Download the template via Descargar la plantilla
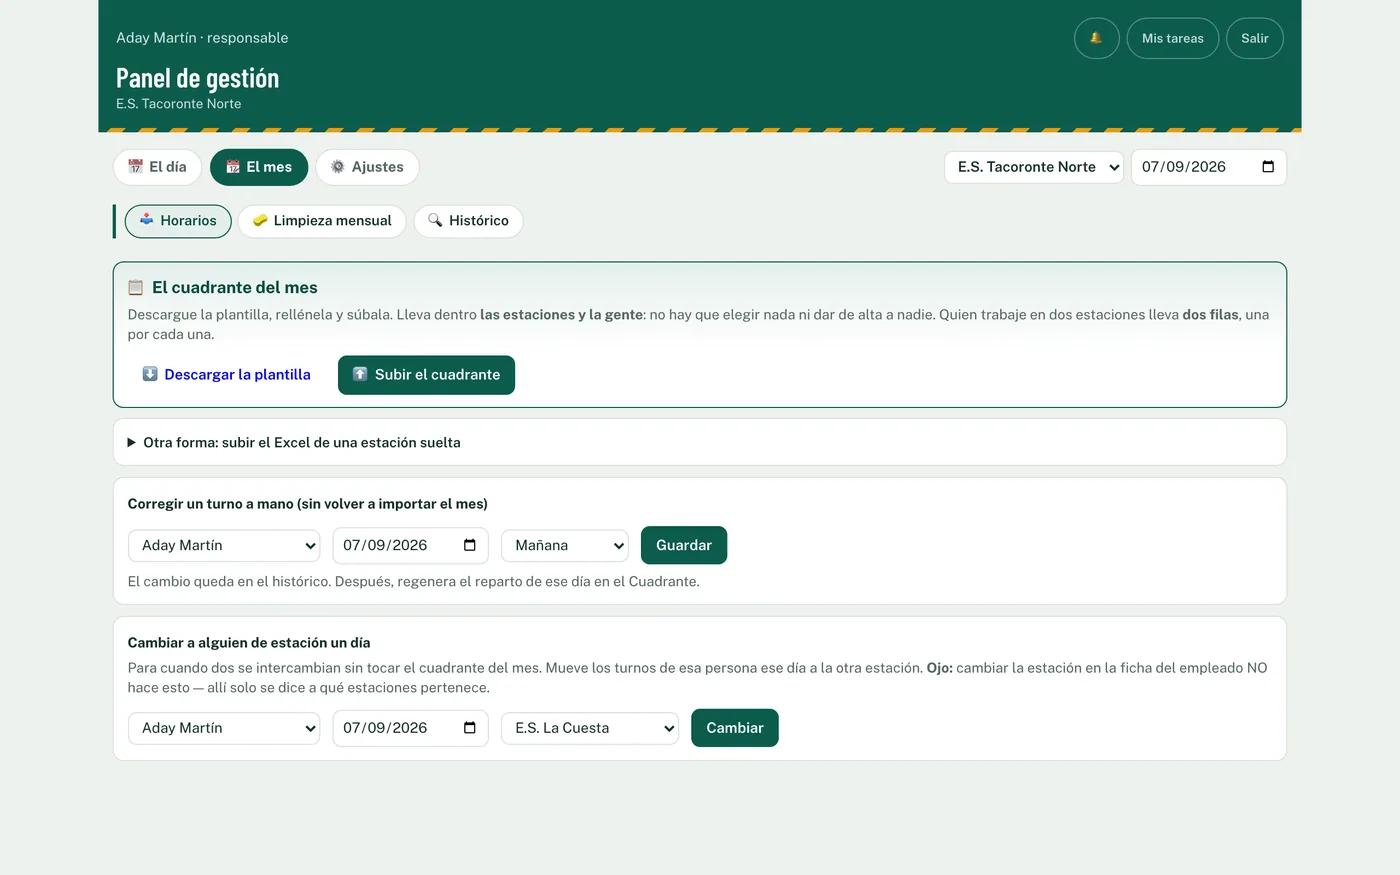This screenshot has width=1400, height=875. pyautogui.click(x=226, y=375)
